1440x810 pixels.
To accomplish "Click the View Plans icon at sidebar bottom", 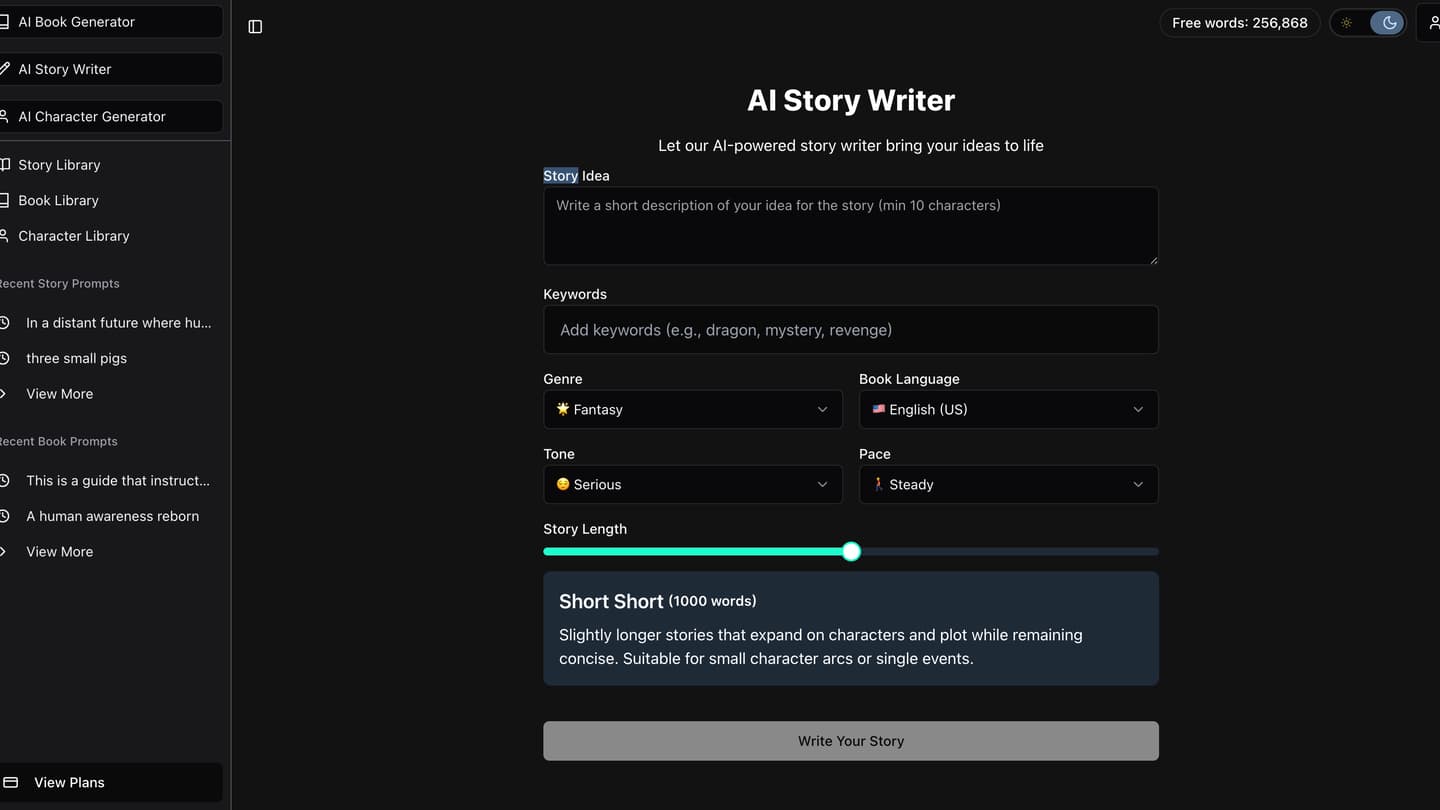I will click(x=11, y=782).
